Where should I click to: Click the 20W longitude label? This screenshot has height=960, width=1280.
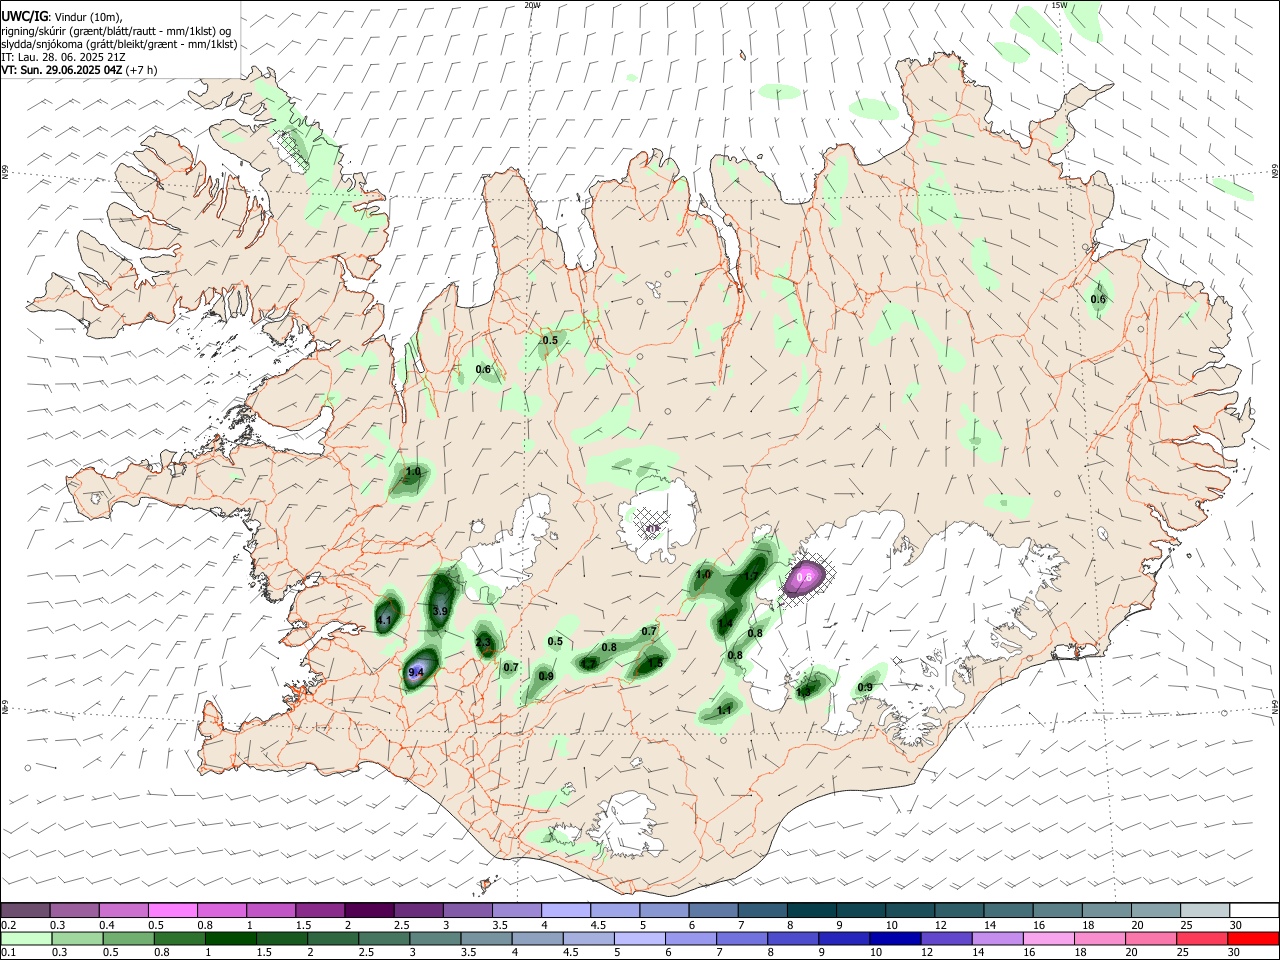[x=532, y=5]
